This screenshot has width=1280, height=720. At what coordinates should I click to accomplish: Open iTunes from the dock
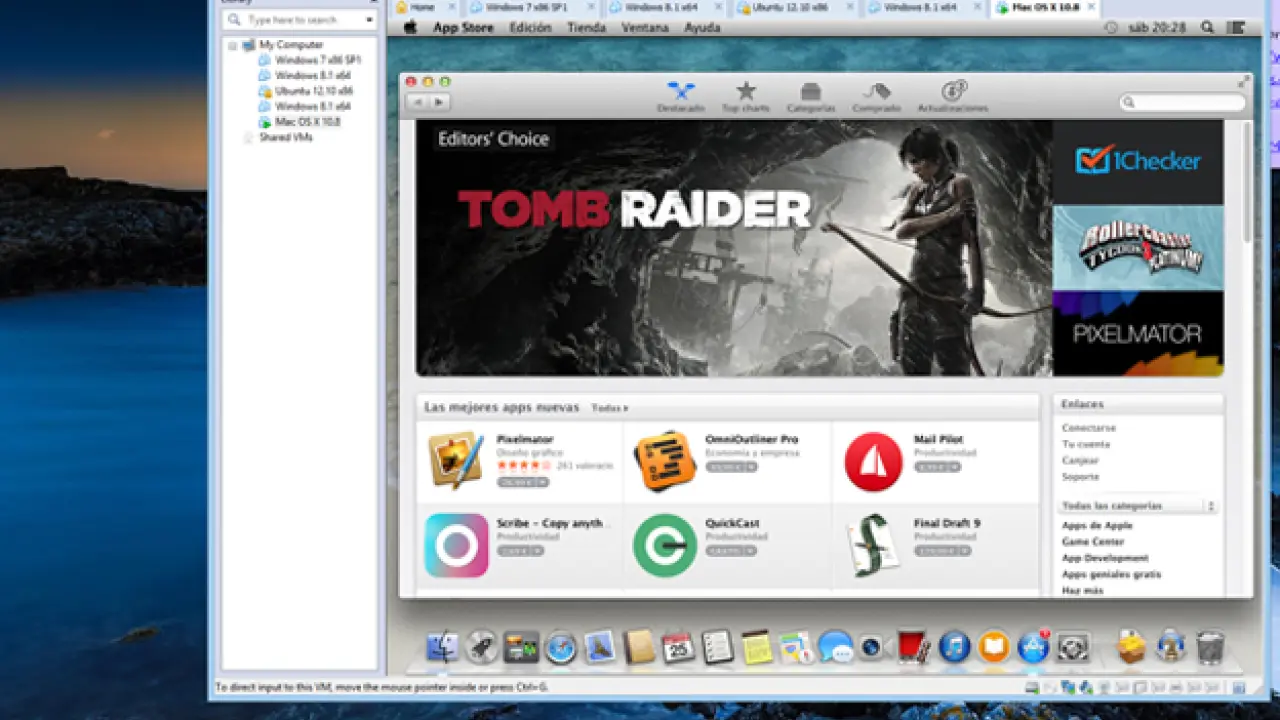tap(954, 647)
